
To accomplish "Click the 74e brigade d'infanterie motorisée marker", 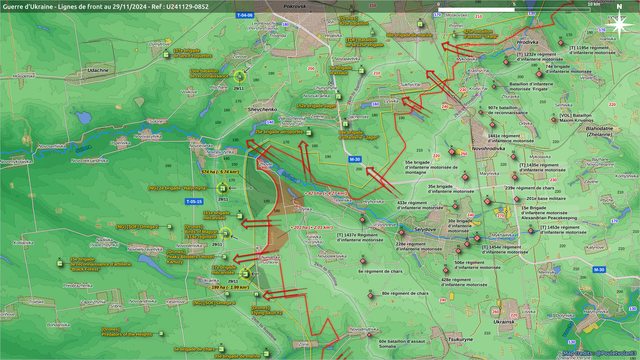I will 539,74.
